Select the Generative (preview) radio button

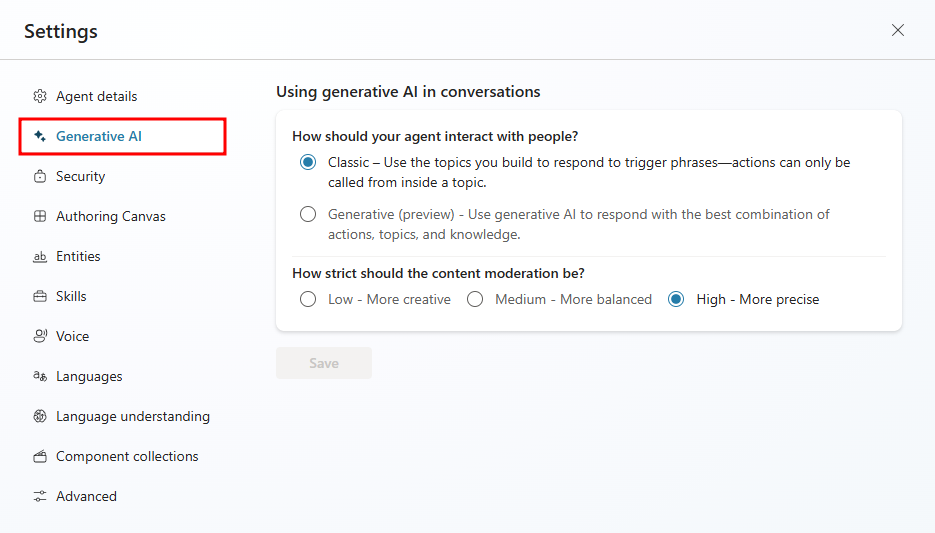pos(308,215)
